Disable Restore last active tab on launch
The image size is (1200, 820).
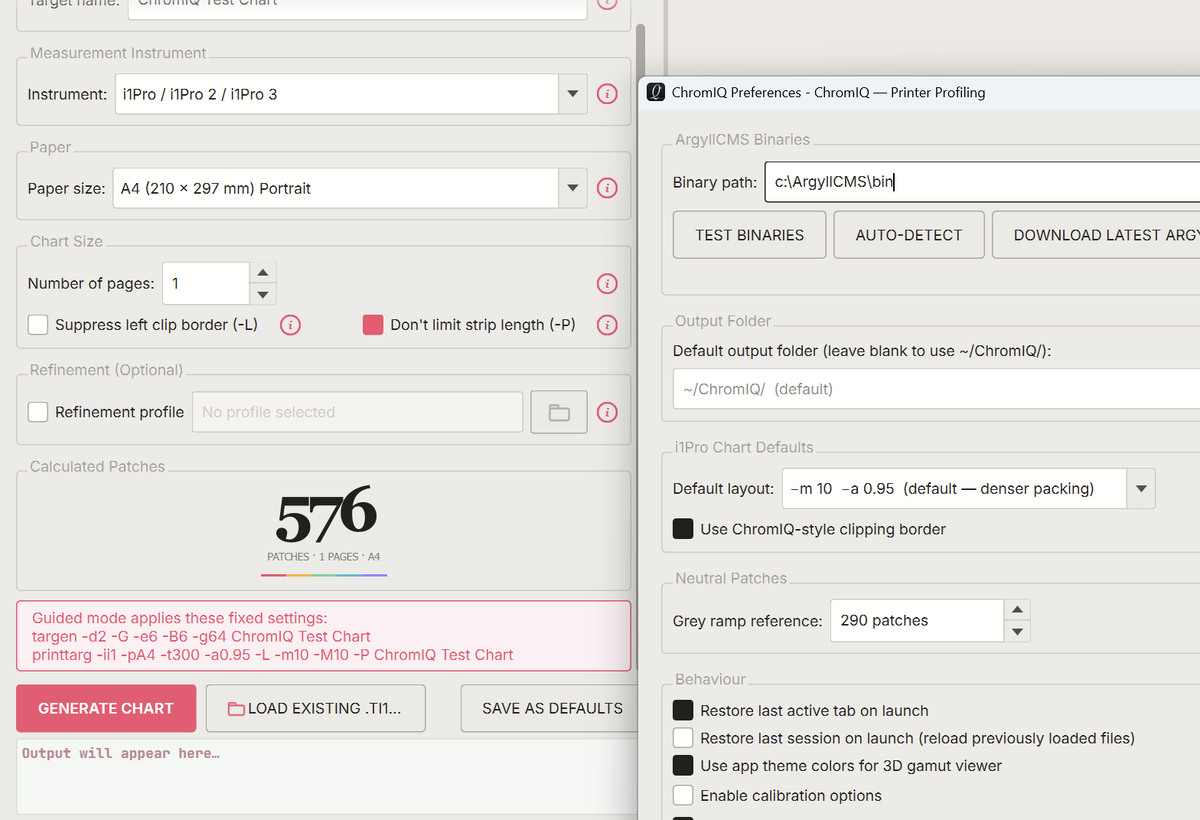click(683, 710)
